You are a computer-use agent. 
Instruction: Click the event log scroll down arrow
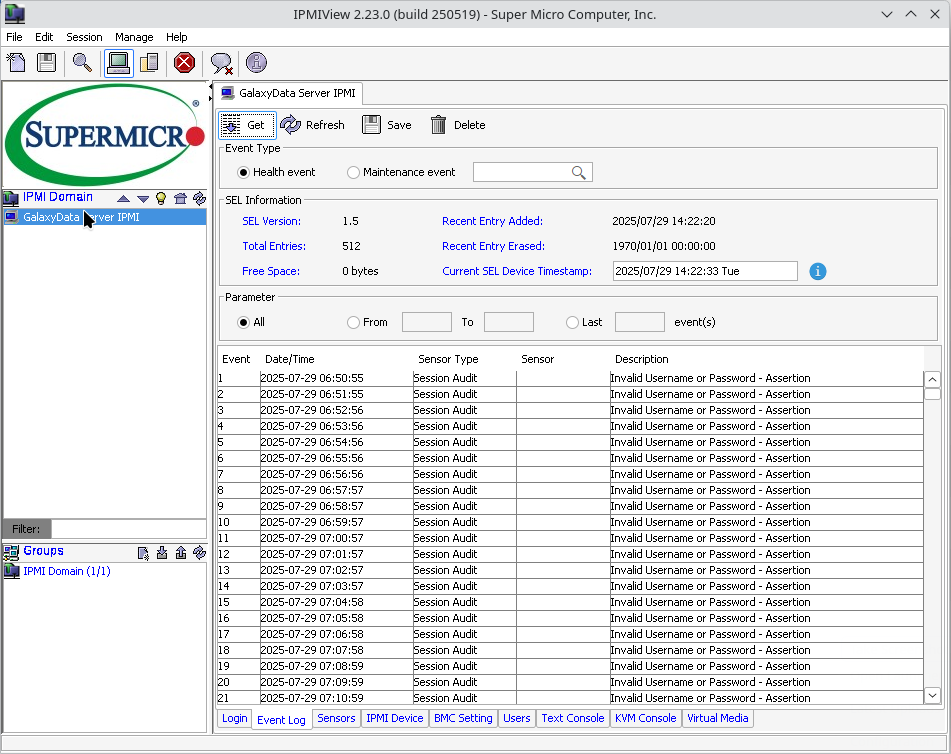click(x=932, y=695)
